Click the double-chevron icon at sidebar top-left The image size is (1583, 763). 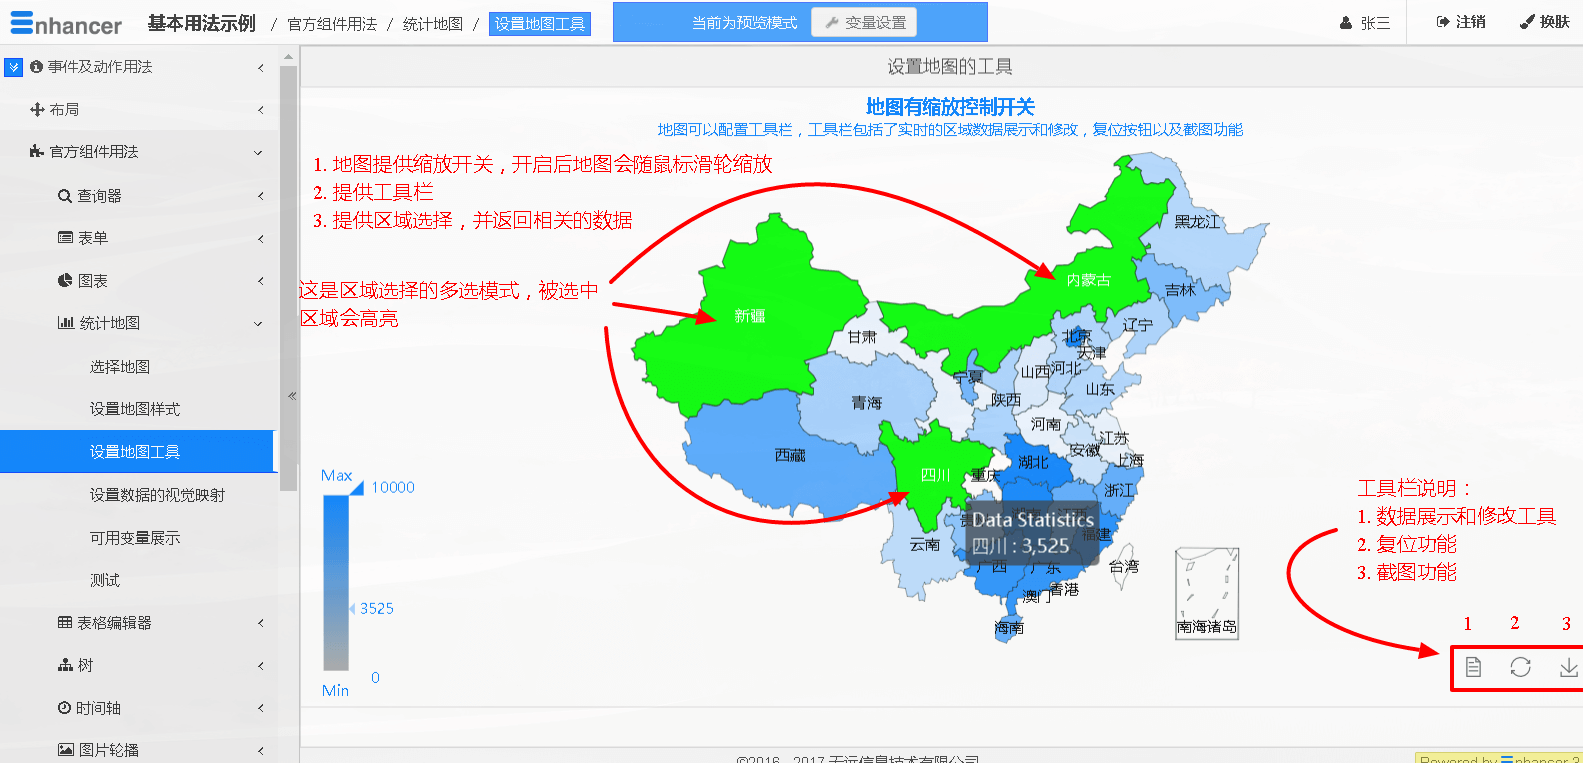coord(13,67)
